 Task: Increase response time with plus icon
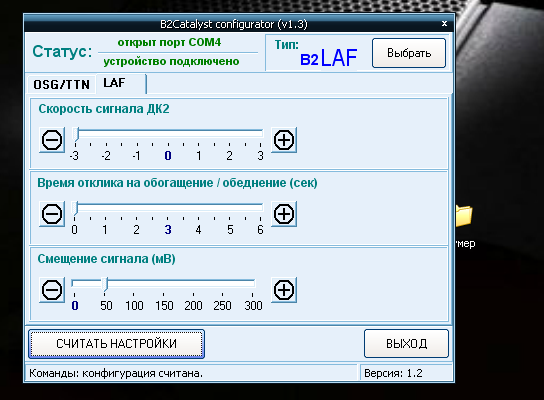pos(284,214)
